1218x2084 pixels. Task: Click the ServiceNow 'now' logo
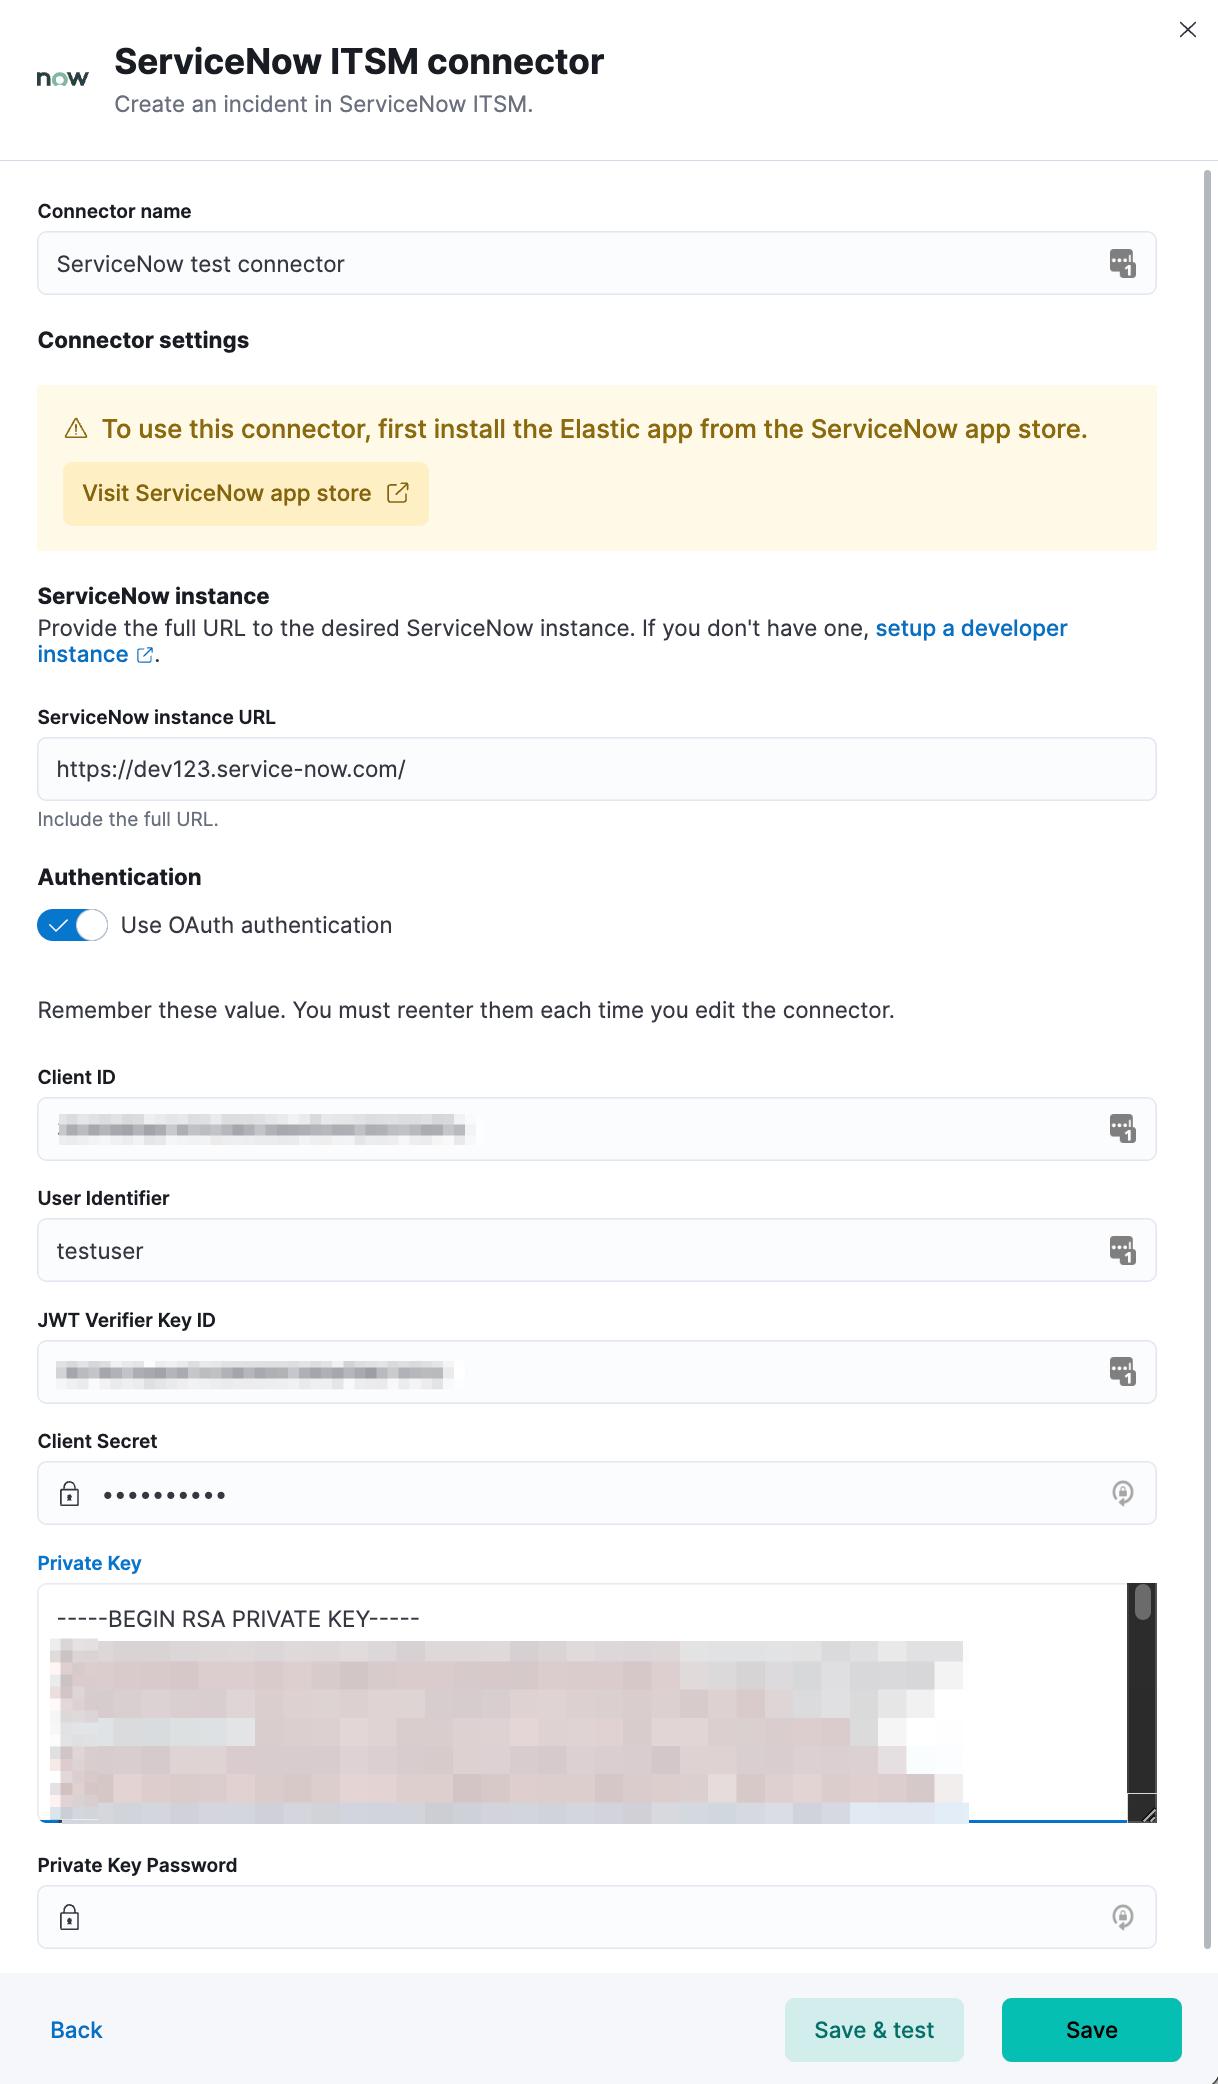(61, 78)
